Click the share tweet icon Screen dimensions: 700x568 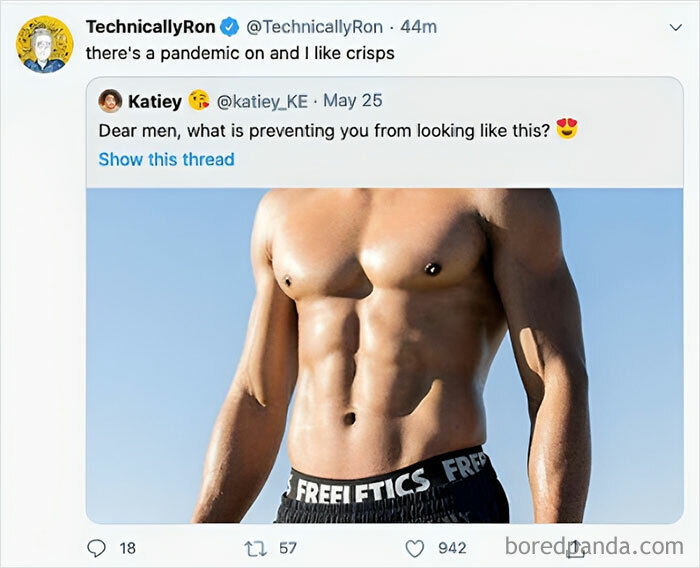[x=577, y=548]
